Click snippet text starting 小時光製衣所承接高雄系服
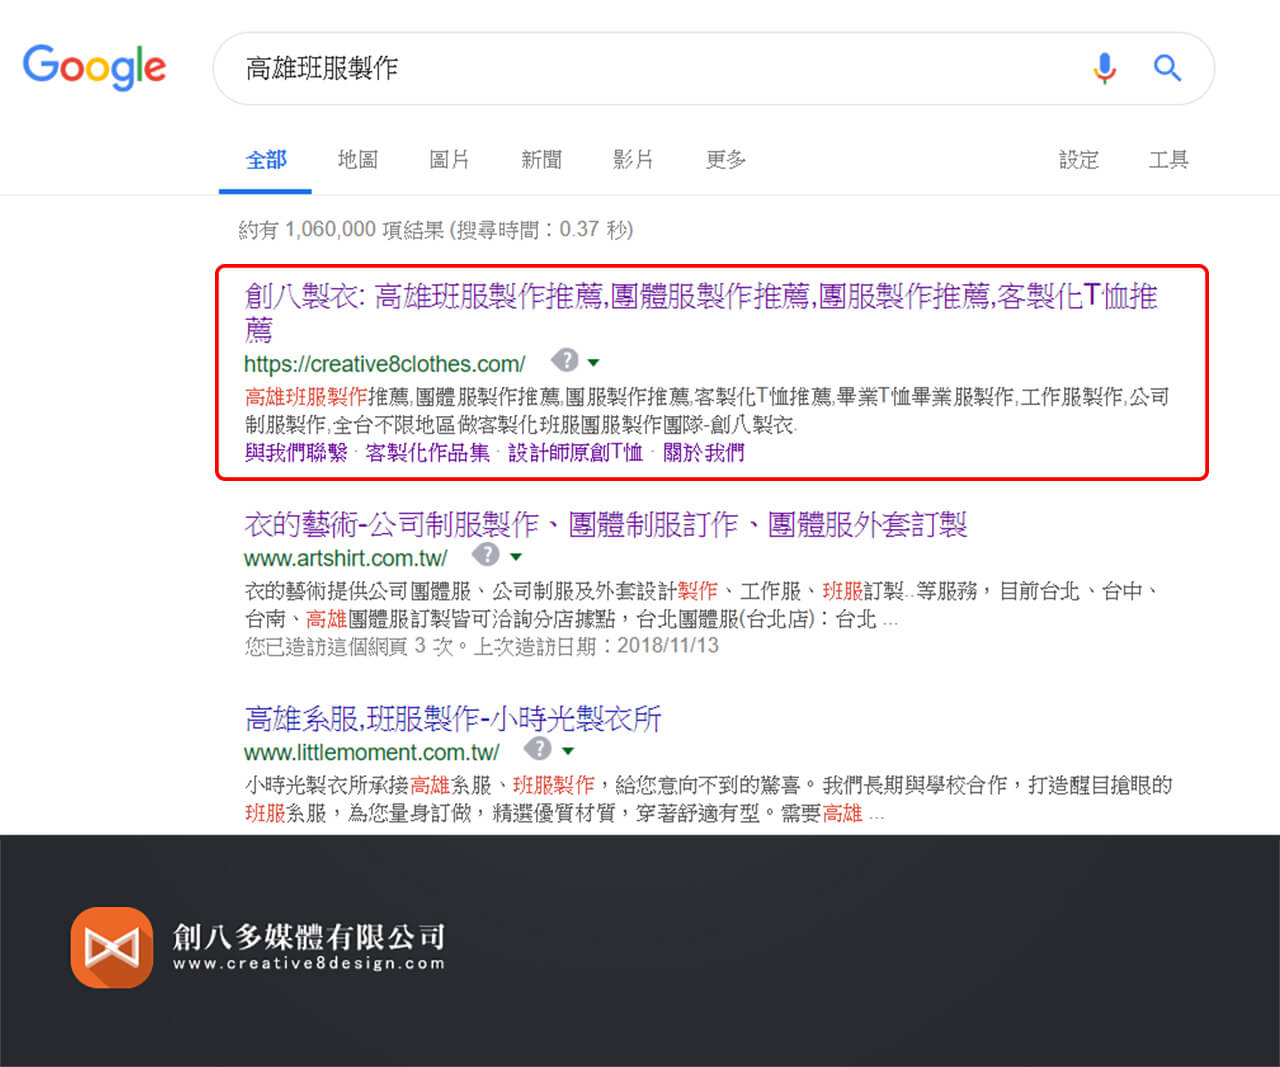Viewport: 1280px width, 1067px height. pyautogui.click(x=708, y=799)
